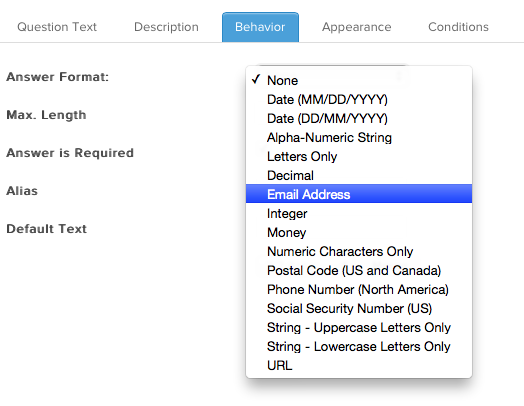
Task: Select URL at the list bottom
Action: click(359, 366)
